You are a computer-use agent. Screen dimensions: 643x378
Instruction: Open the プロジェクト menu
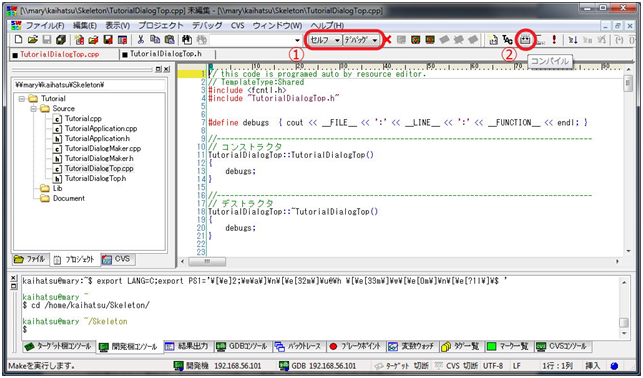click(161, 25)
